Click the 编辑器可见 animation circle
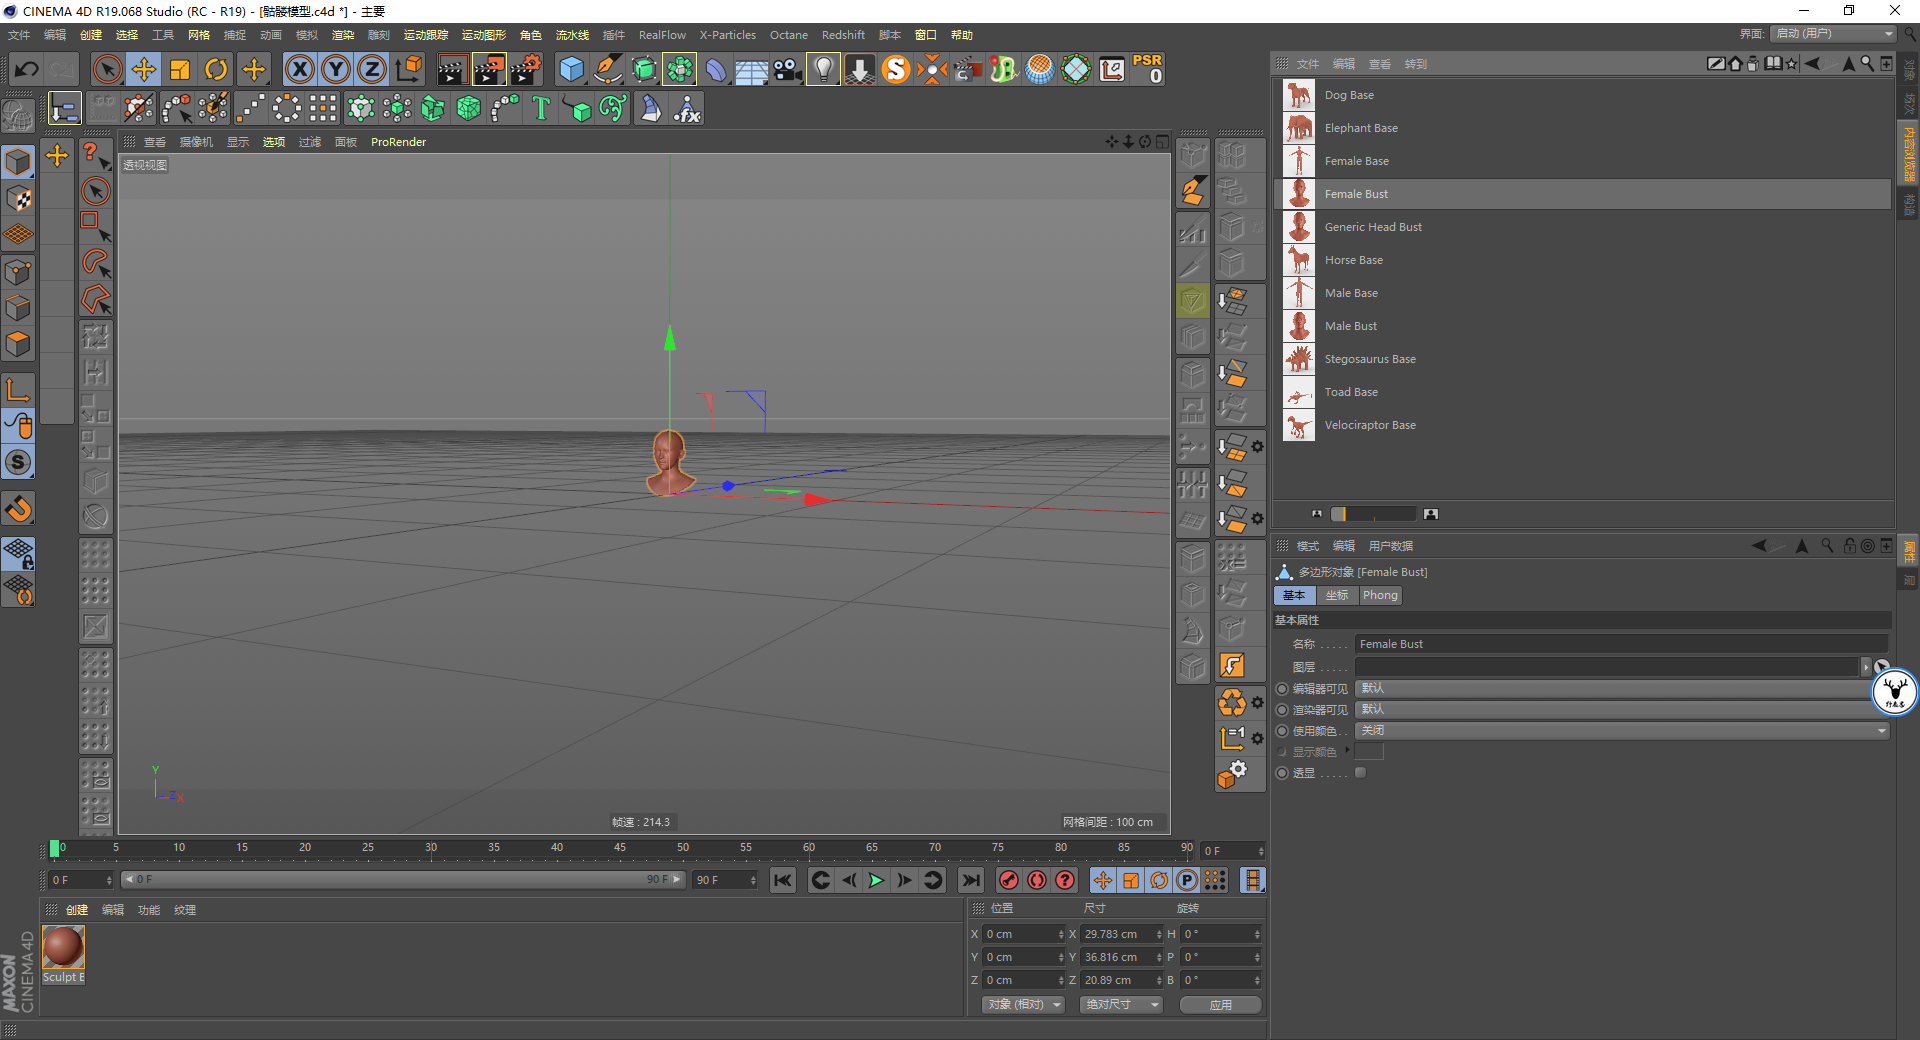 (1282, 689)
